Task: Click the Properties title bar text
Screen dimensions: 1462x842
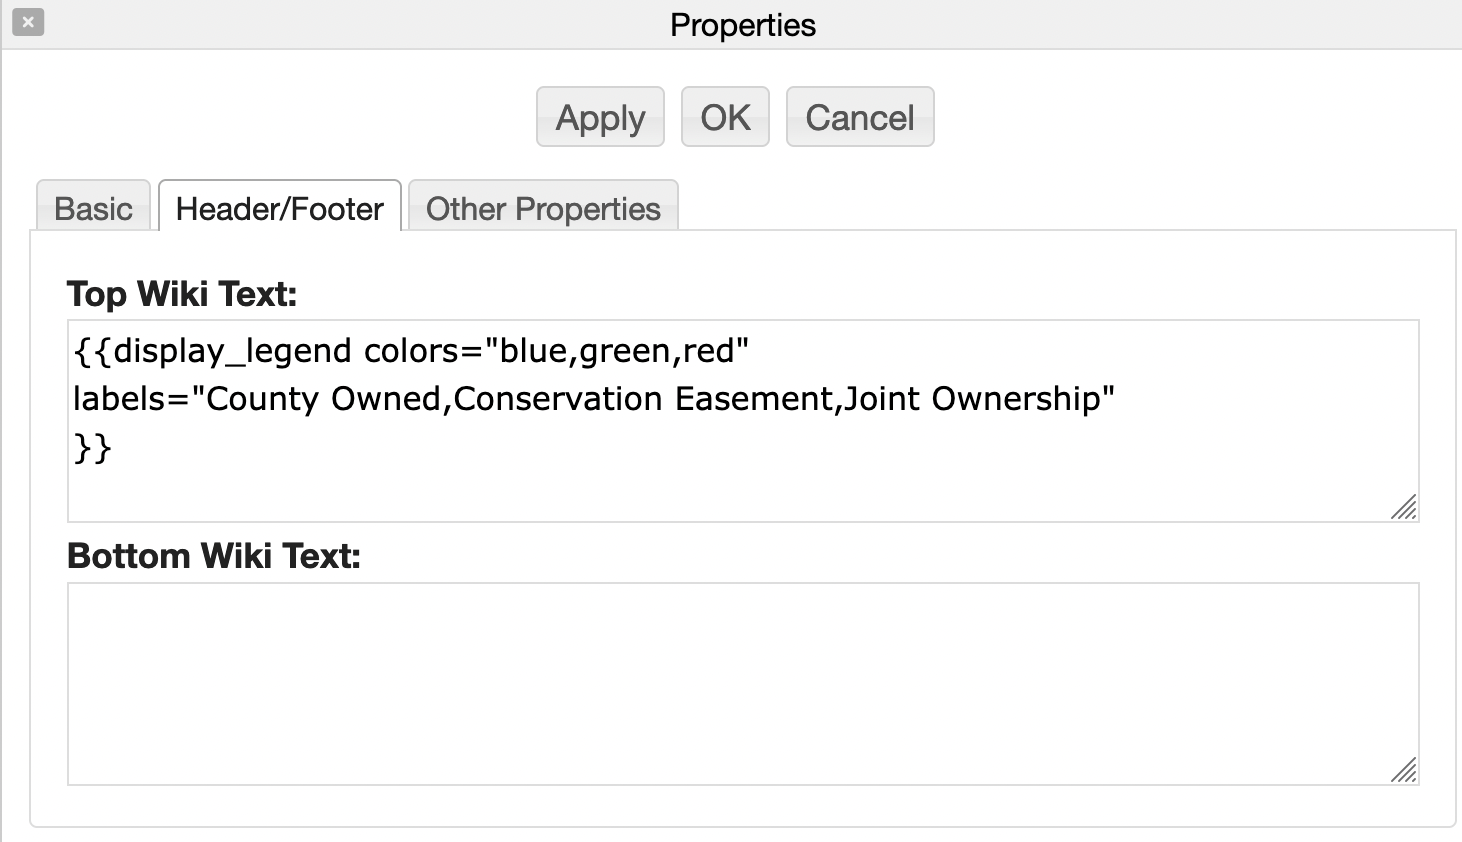Action: (x=743, y=25)
